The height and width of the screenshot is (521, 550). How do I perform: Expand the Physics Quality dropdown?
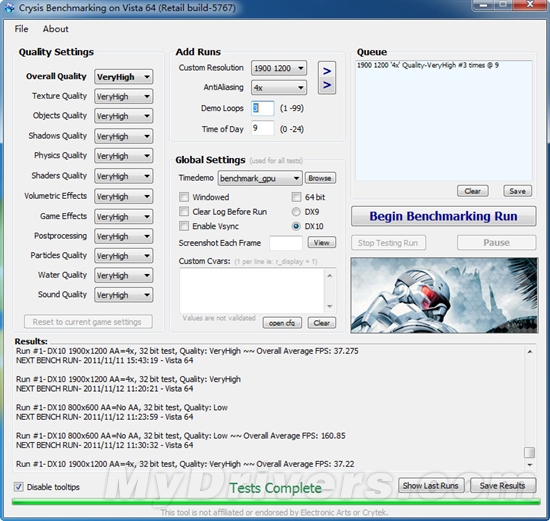click(123, 156)
